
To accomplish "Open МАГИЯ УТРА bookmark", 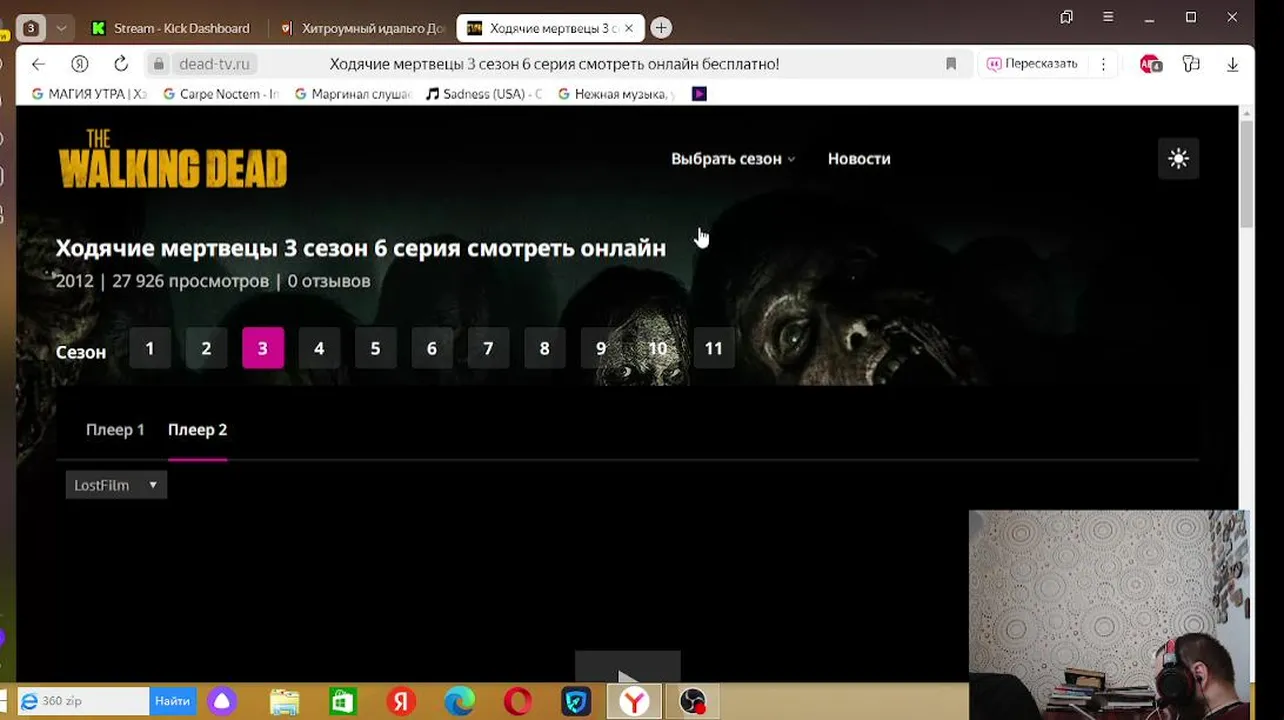I will coord(89,94).
